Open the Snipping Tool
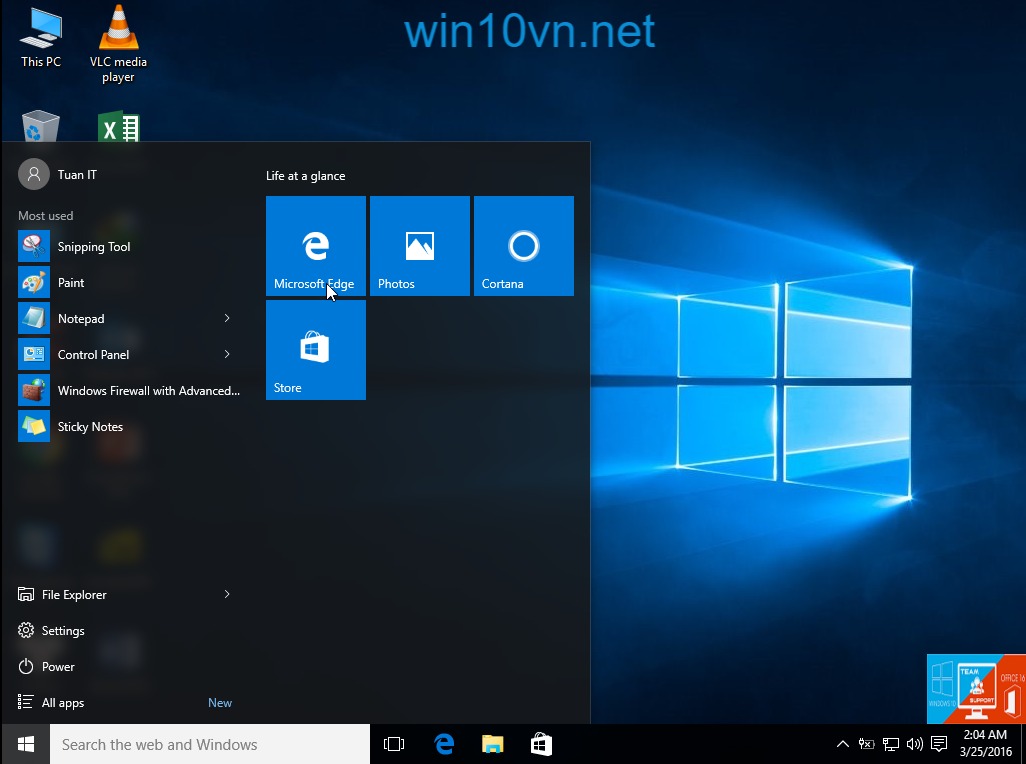The height and width of the screenshot is (764, 1026). (x=93, y=246)
